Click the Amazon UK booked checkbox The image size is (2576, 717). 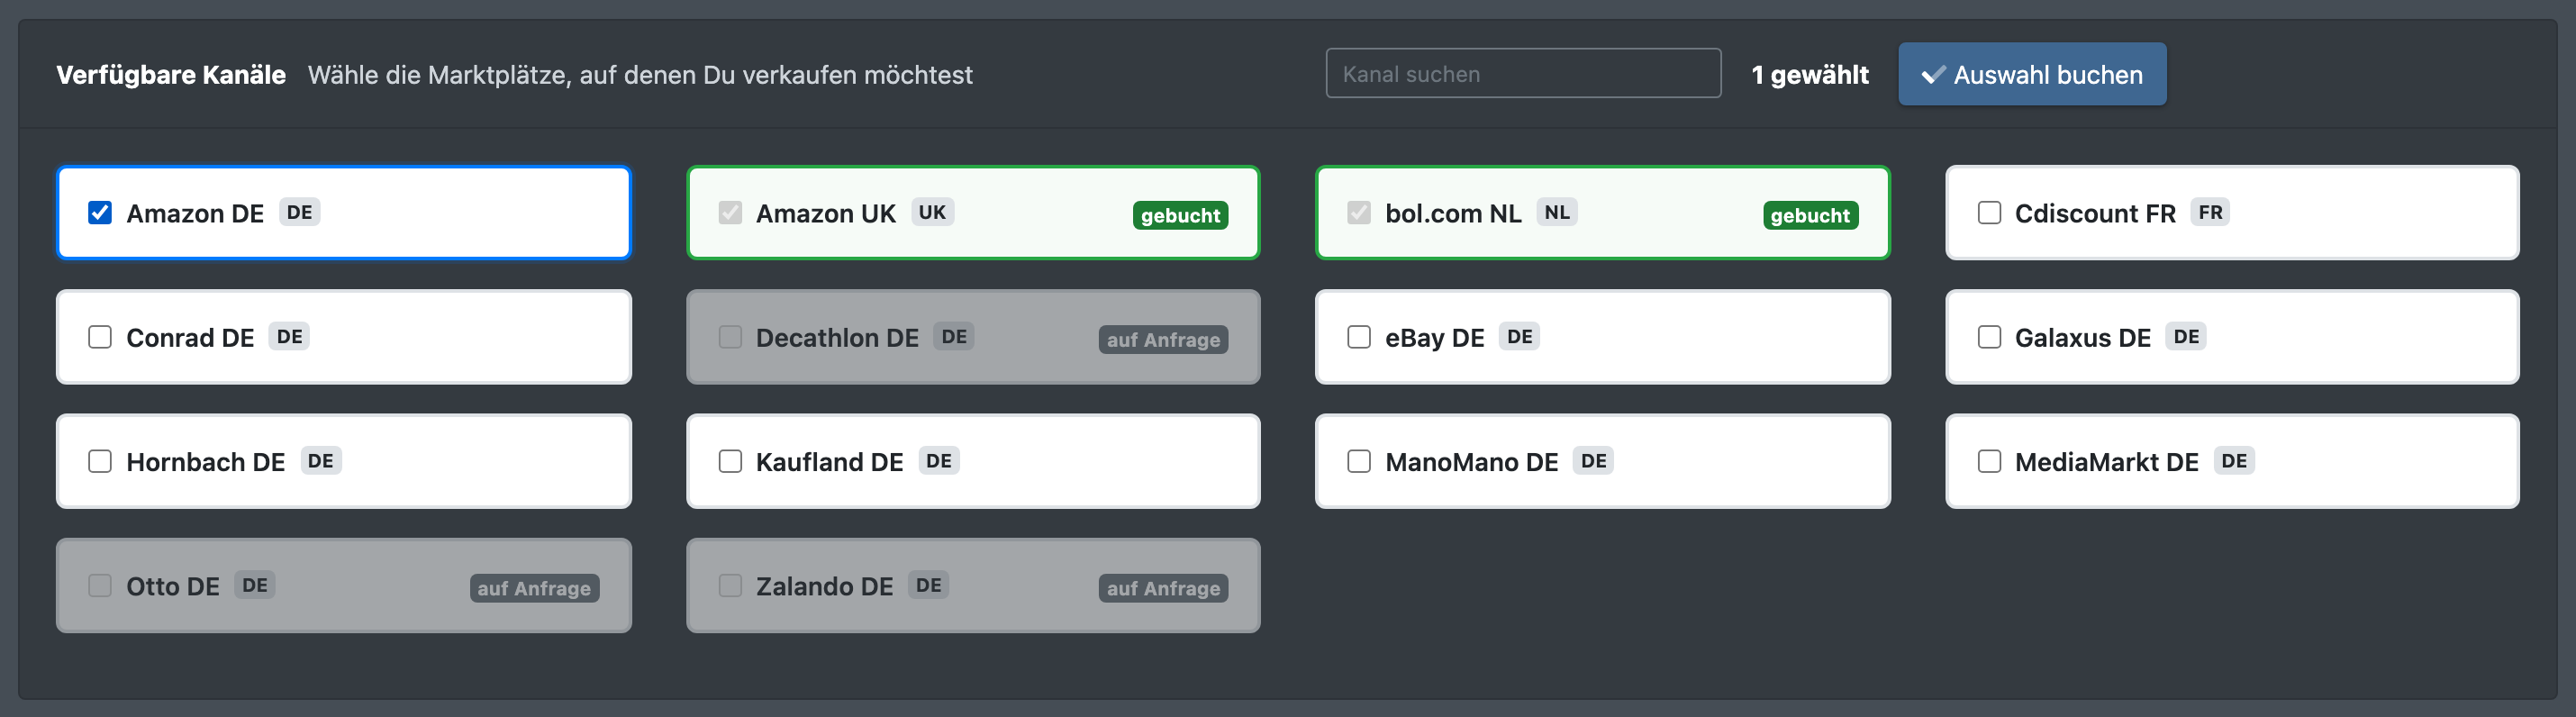pyautogui.click(x=730, y=213)
